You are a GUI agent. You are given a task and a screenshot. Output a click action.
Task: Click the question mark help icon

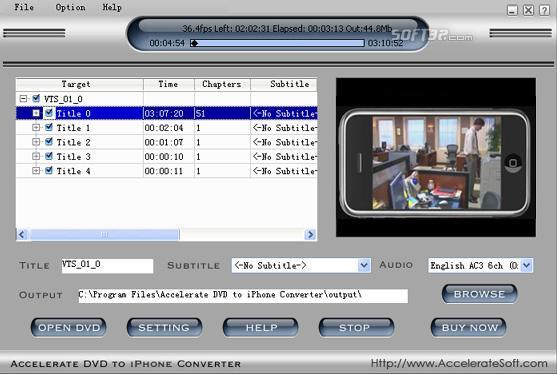click(x=544, y=10)
